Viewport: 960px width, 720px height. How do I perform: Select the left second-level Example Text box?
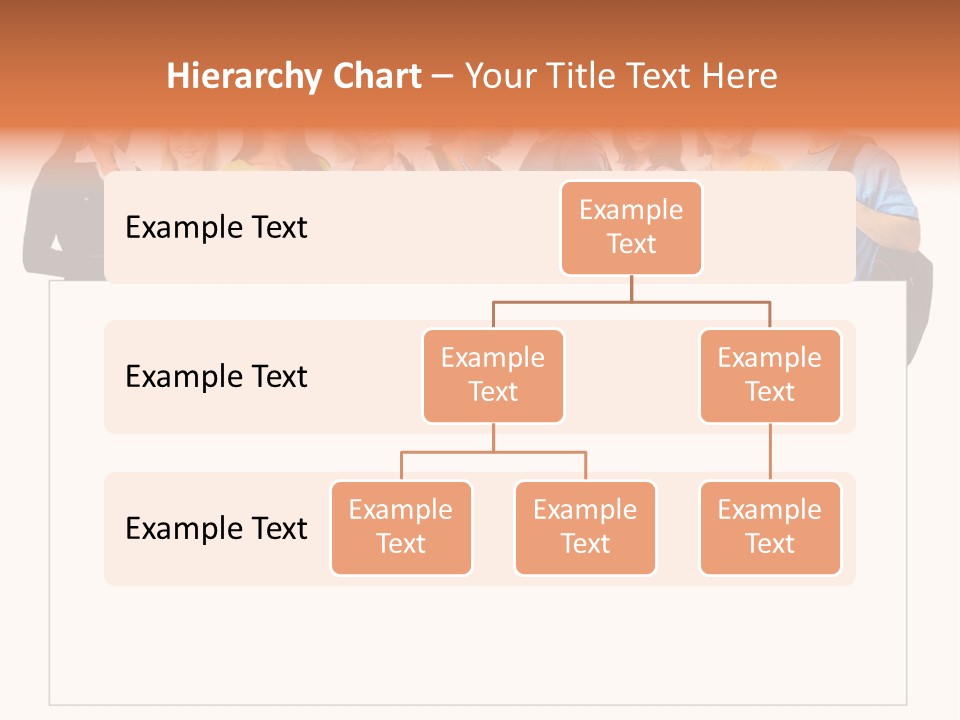tap(493, 375)
